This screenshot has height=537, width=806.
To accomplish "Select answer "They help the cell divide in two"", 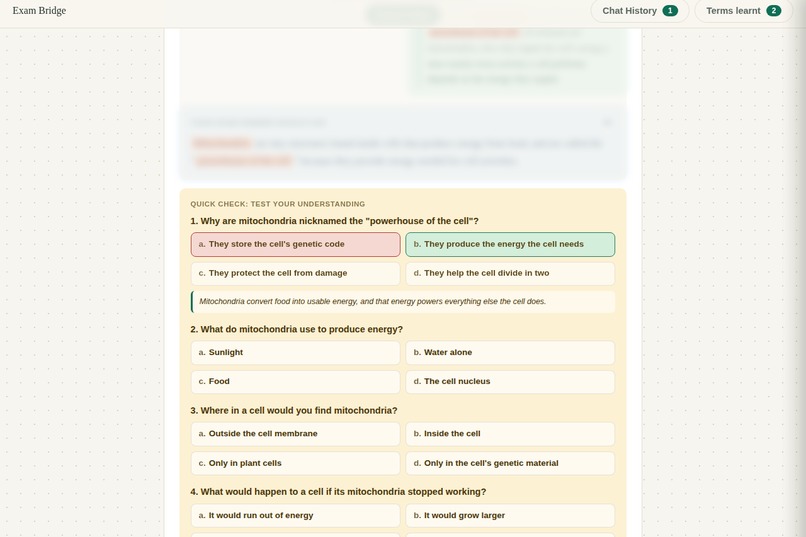I will 510,273.
